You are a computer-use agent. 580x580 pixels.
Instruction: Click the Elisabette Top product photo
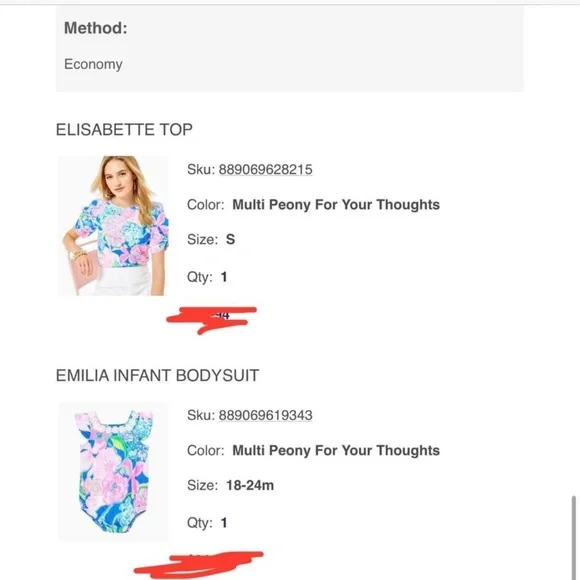(113, 226)
